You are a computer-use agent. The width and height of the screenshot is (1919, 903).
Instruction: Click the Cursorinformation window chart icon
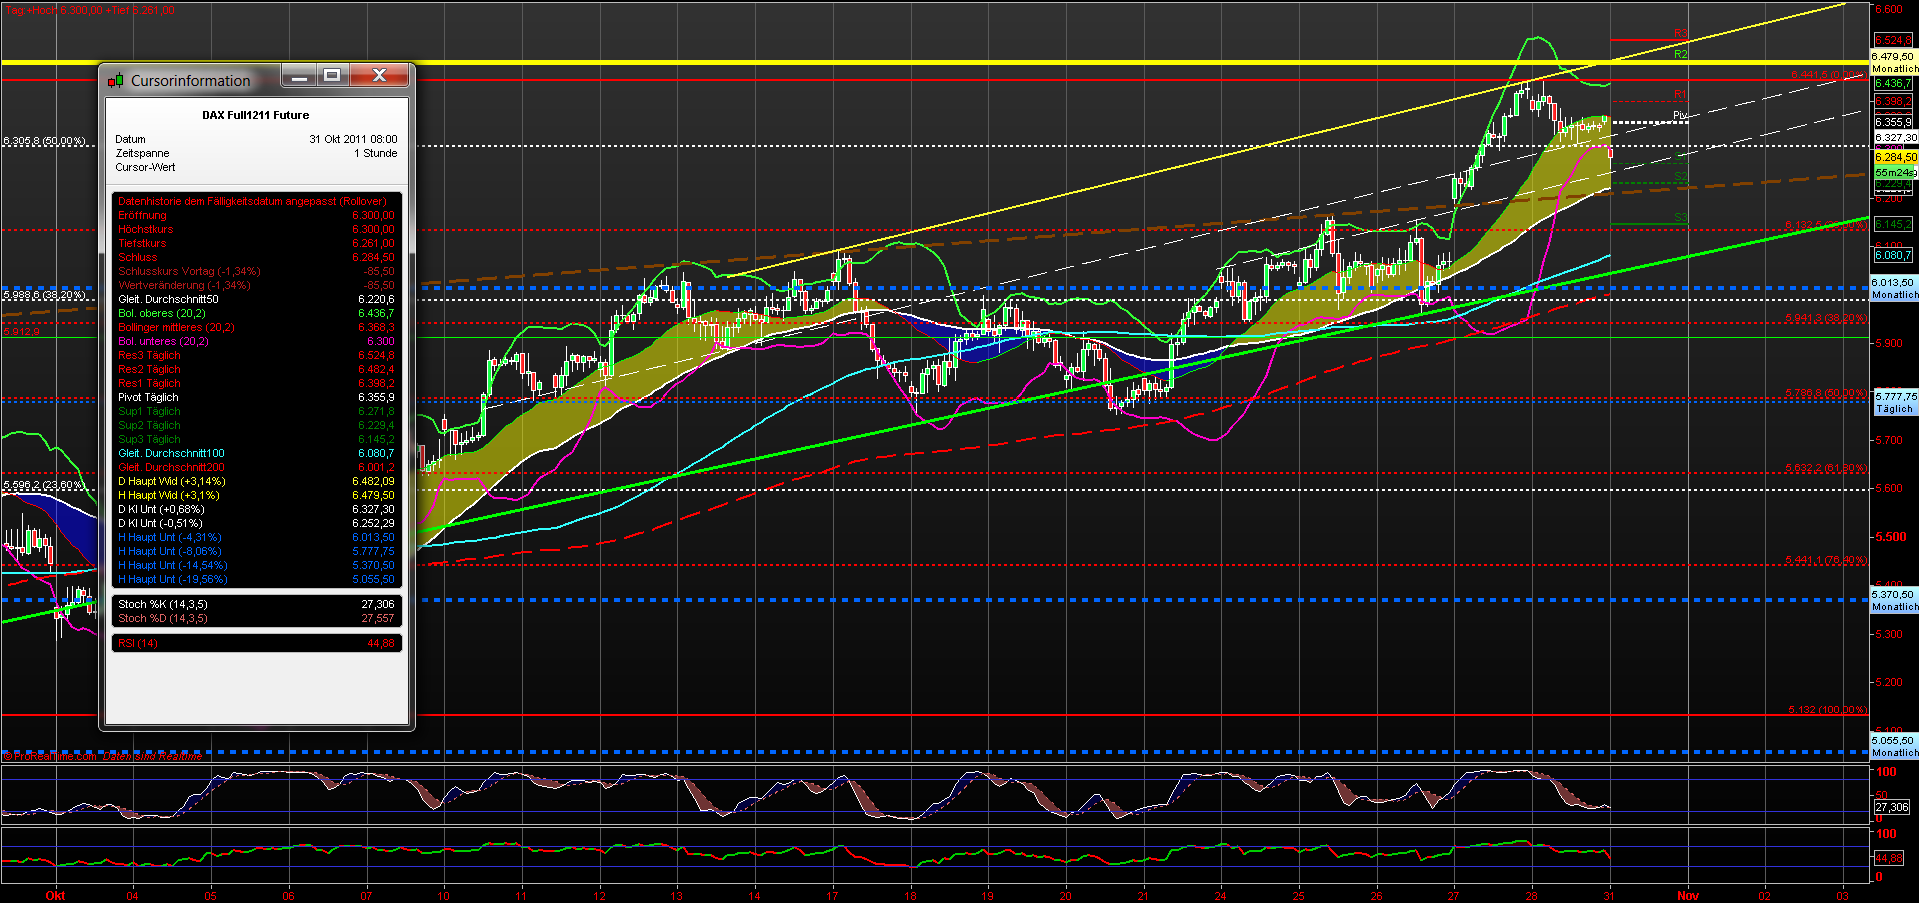[117, 81]
